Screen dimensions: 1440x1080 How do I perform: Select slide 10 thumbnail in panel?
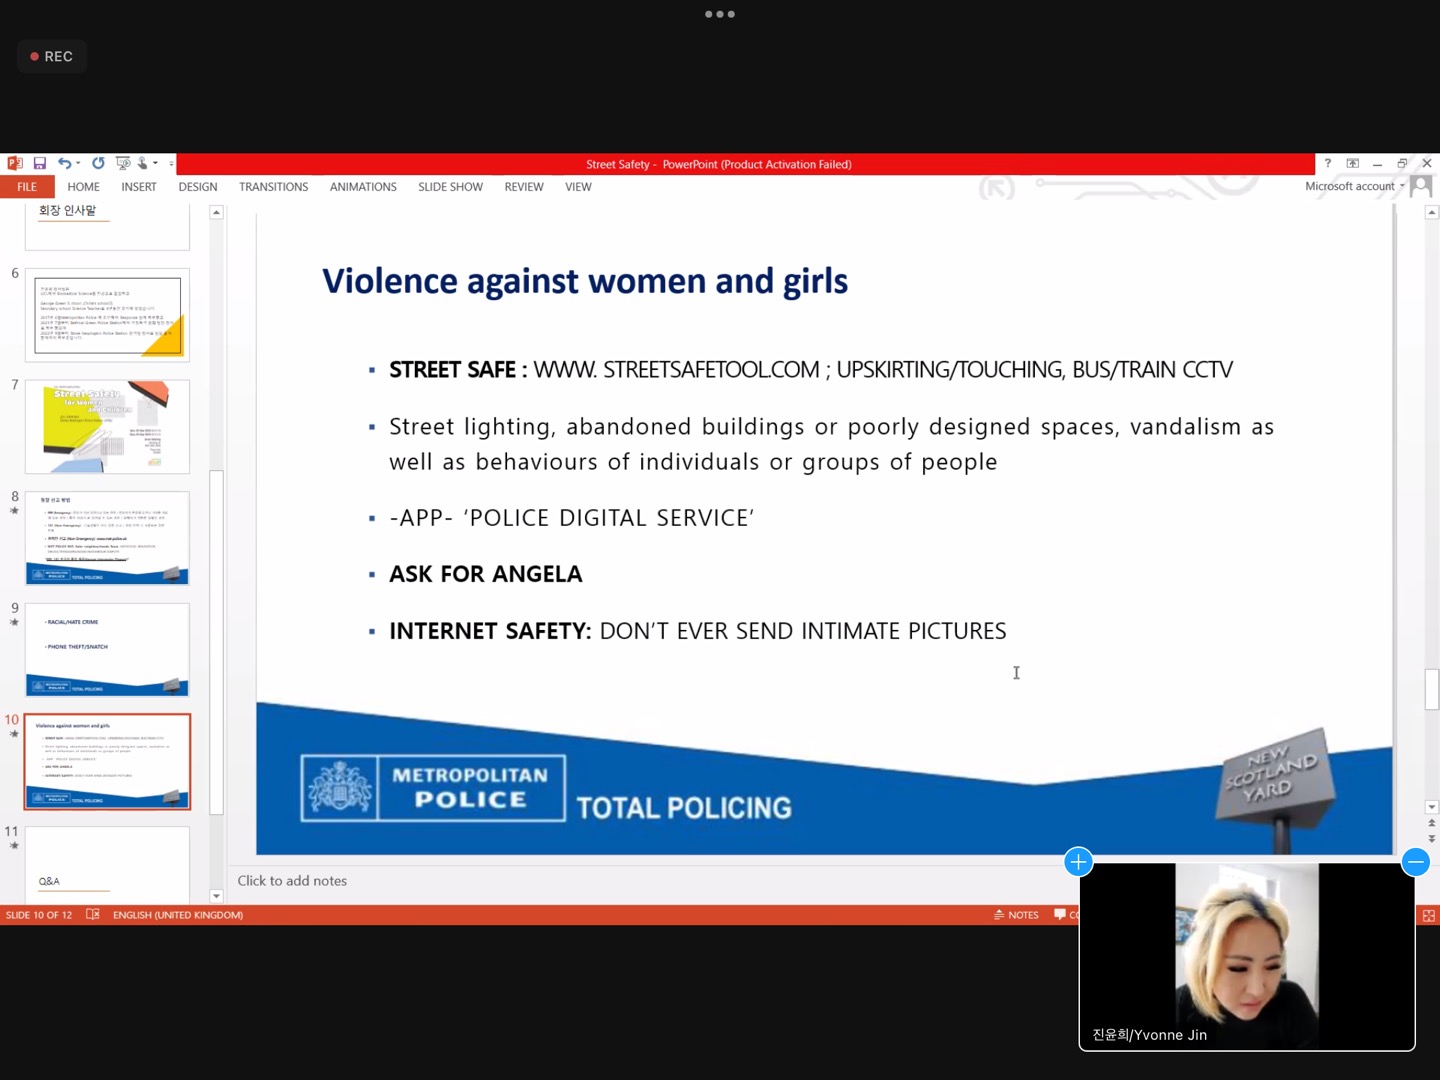[107, 762]
